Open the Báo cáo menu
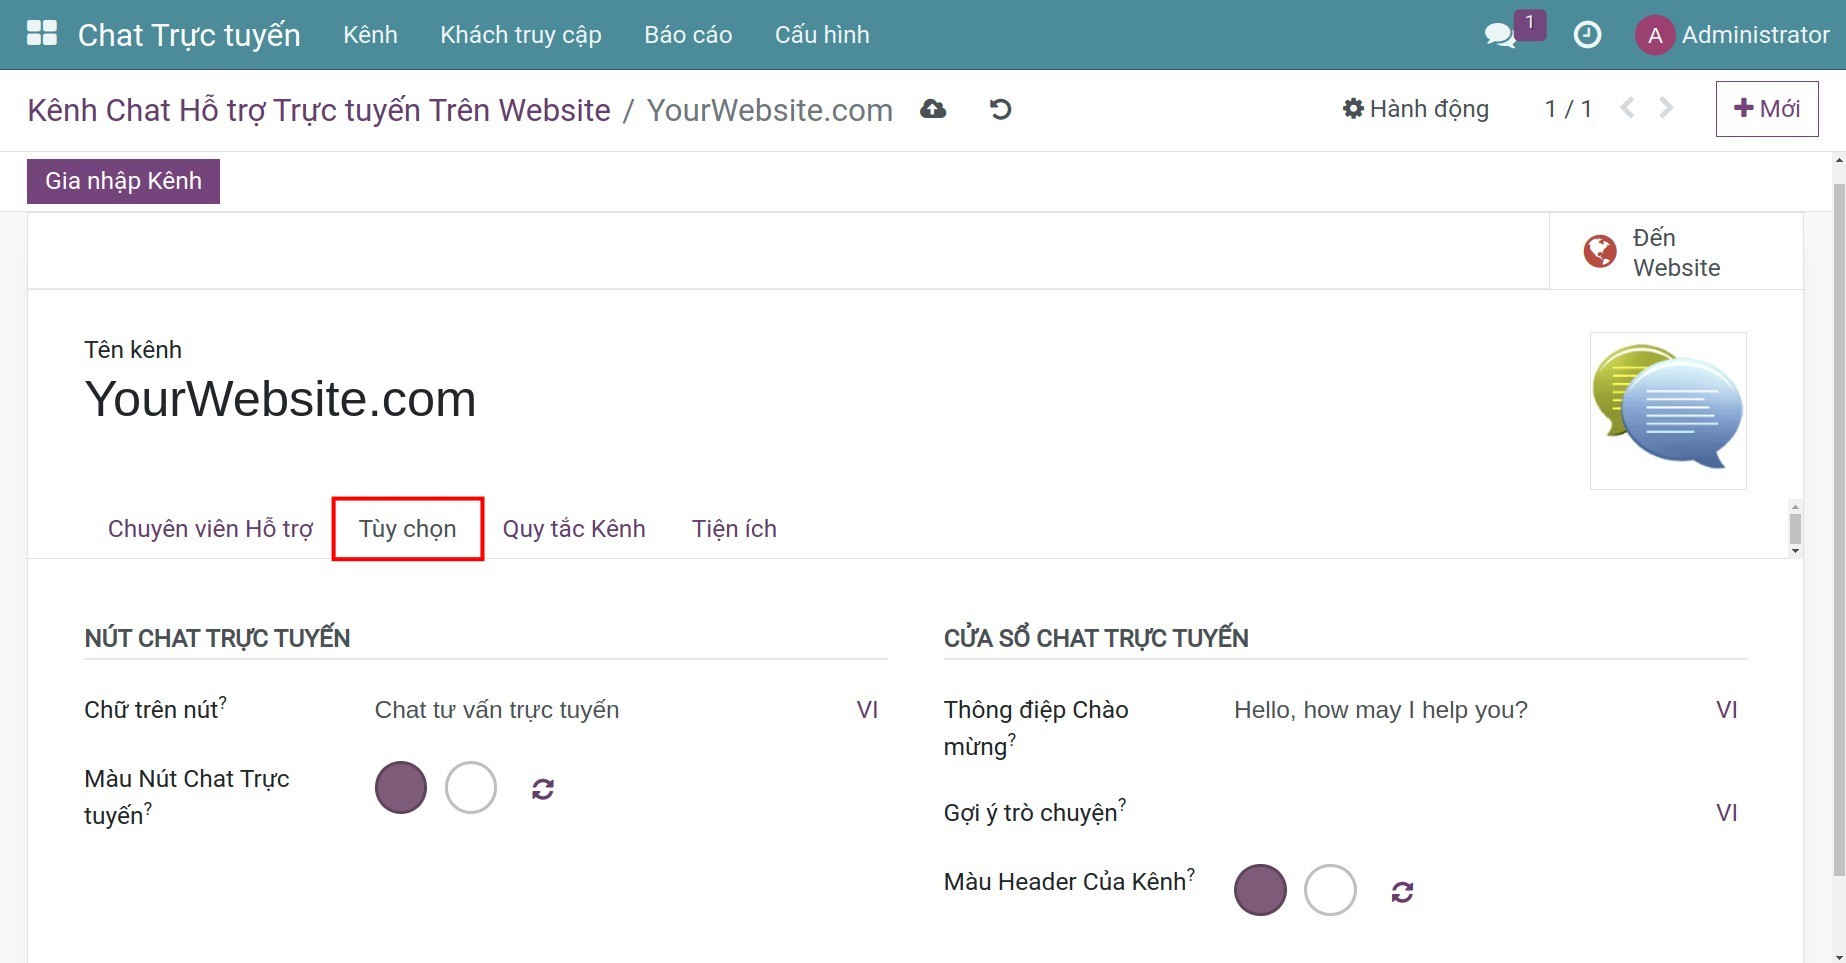1846x963 pixels. pyautogui.click(x=688, y=35)
